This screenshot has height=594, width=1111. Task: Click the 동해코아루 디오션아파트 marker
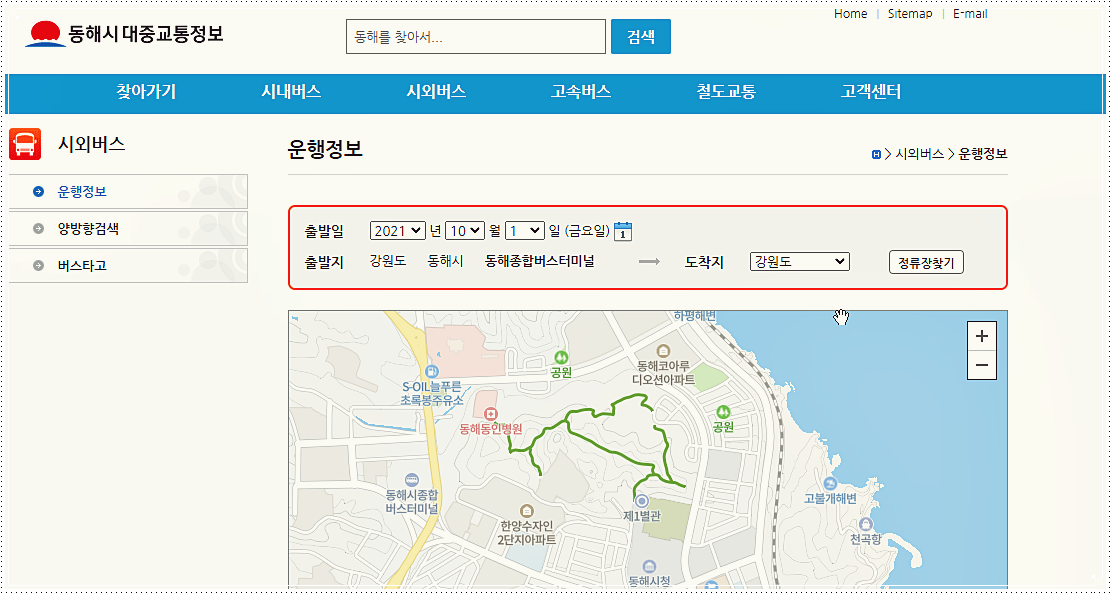click(663, 351)
